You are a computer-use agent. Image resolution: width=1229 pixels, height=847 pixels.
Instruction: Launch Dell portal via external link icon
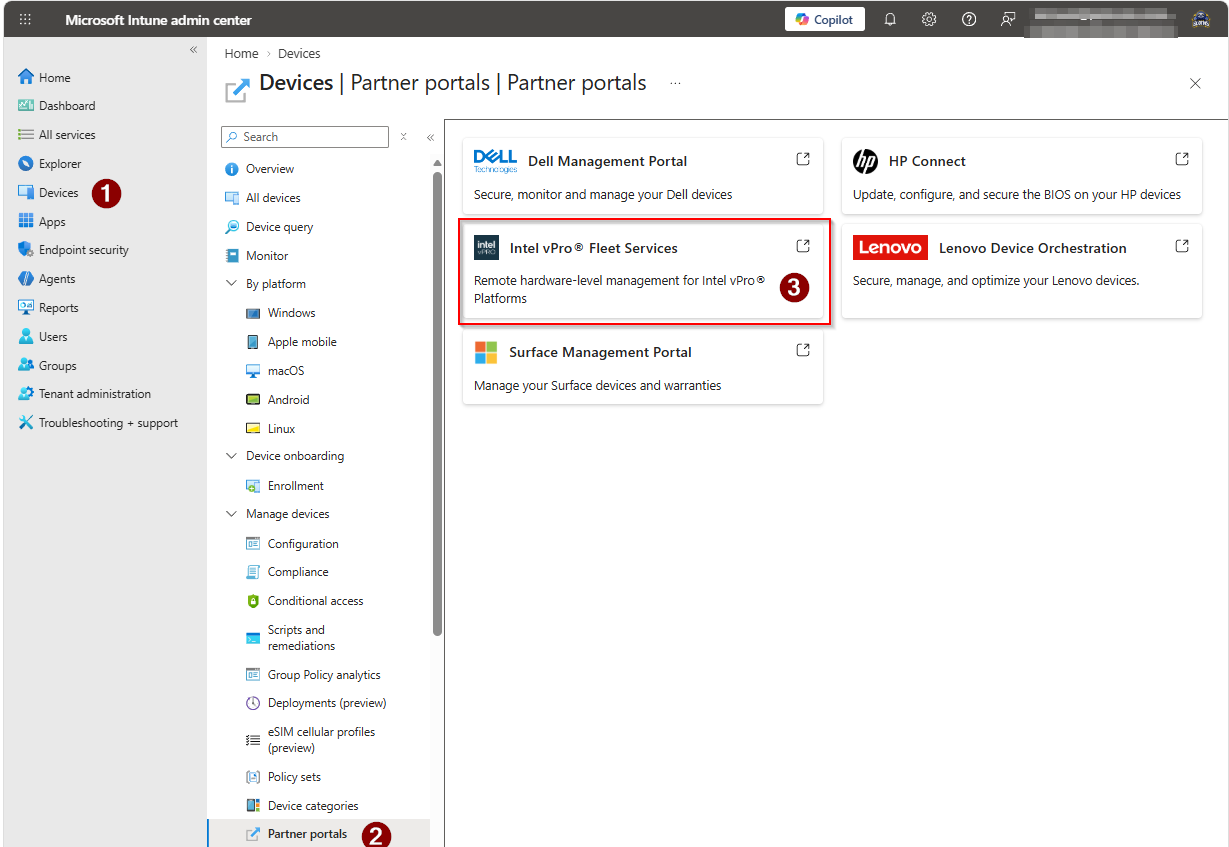(803, 159)
